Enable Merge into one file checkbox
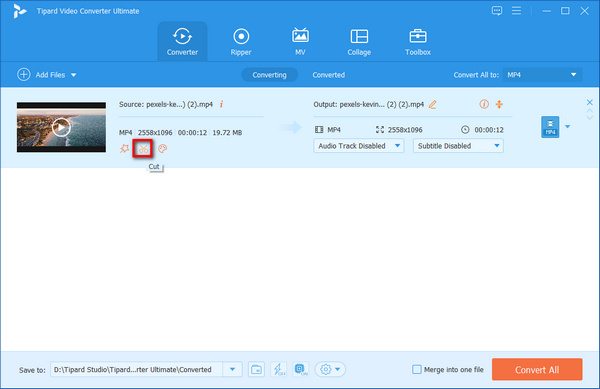The image size is (600, 389). point(417,369)
